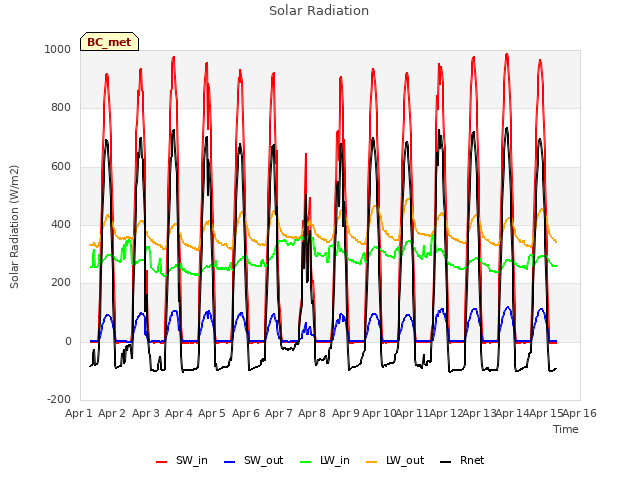Click the green LW_in legend swatch
The height and width of the screenshot is (480, 640).
(306, 462)
